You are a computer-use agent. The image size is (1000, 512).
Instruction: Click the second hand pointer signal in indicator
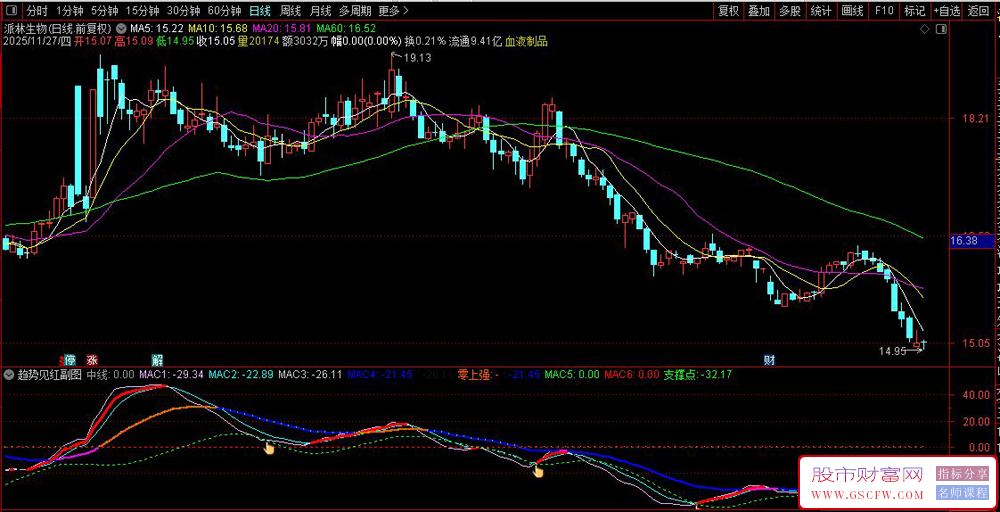click(538, 467)
